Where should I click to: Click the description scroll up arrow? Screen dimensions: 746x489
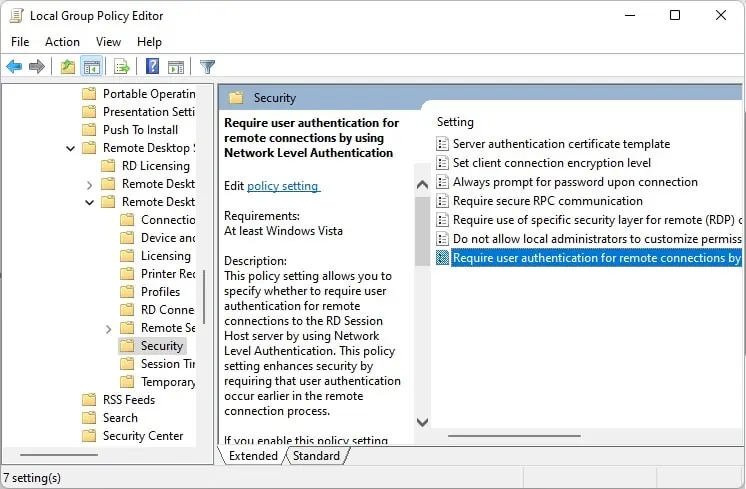pos(422,185)
